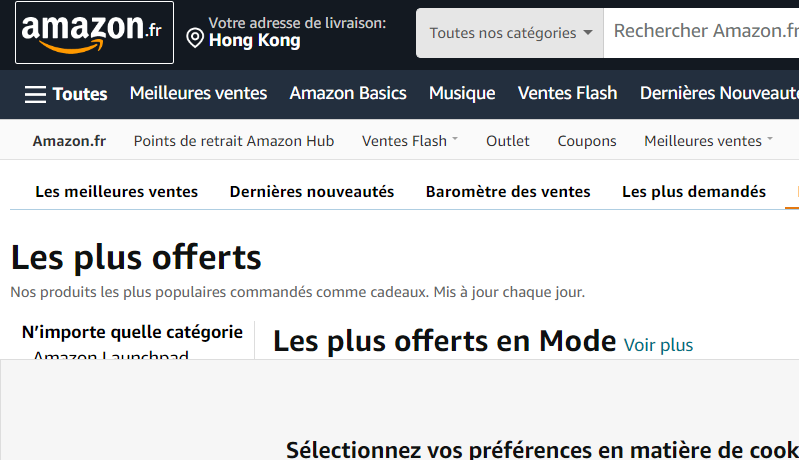
Task: Click the Voir plus link for Mode
Action: pos(658,345)
